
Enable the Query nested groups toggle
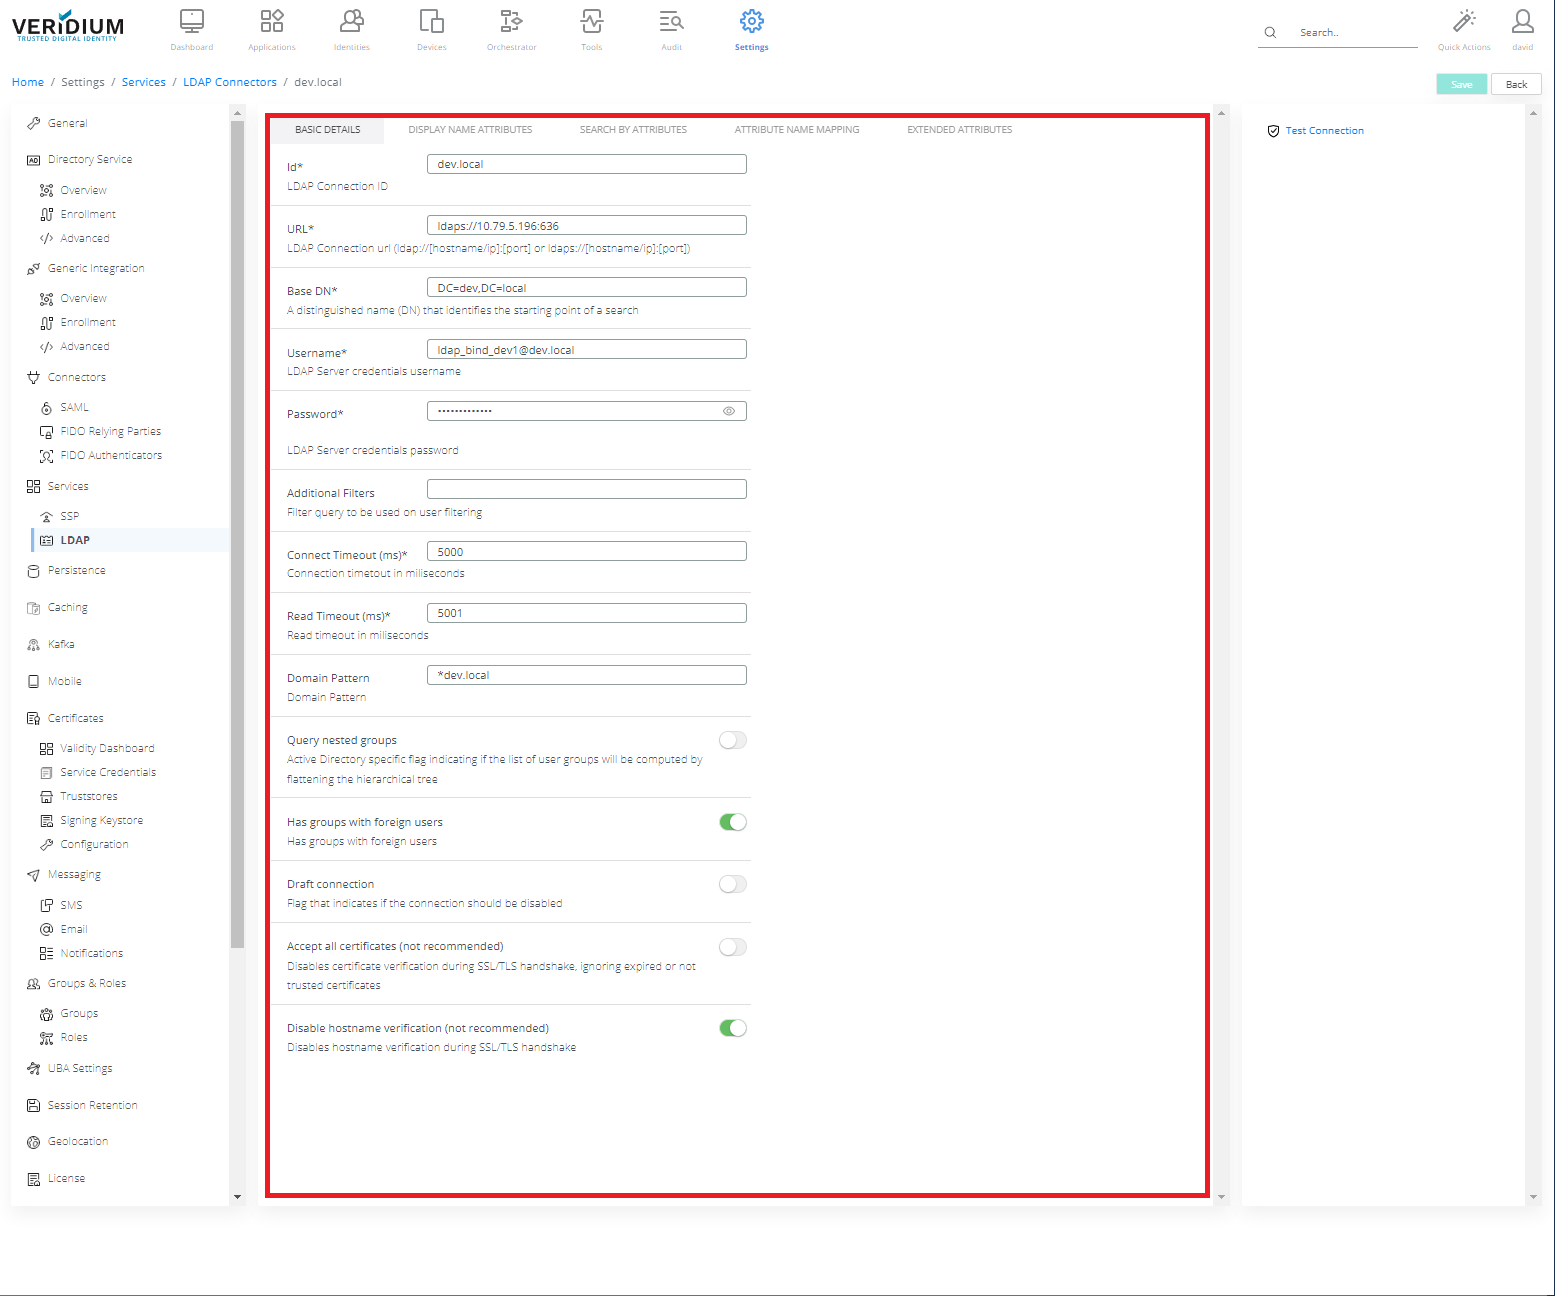pyautogui.click(x=733, y=741)
